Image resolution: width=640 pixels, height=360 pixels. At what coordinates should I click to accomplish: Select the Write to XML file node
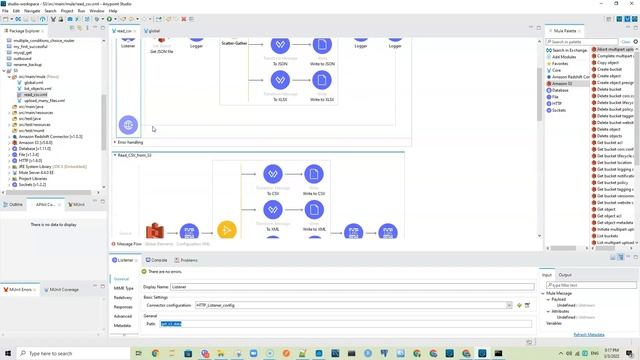click(314, 209)
